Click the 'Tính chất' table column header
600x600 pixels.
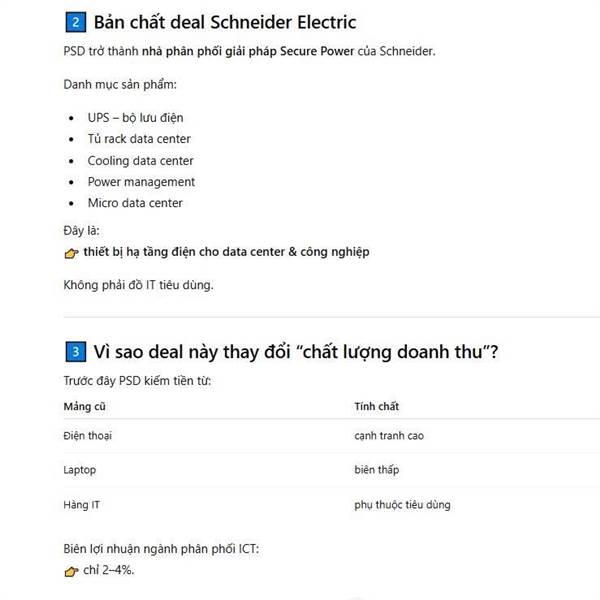click(x=376, y=406)
